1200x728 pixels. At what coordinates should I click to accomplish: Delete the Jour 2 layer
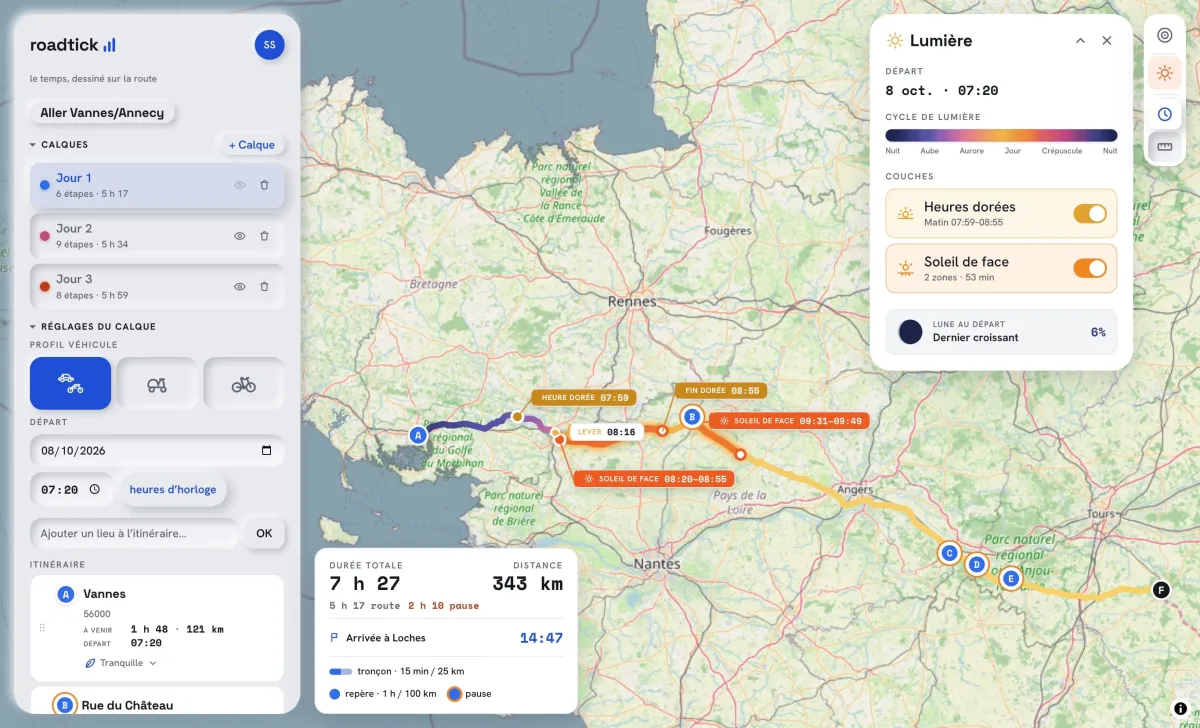pyautogui.click(x=264, y=236)
